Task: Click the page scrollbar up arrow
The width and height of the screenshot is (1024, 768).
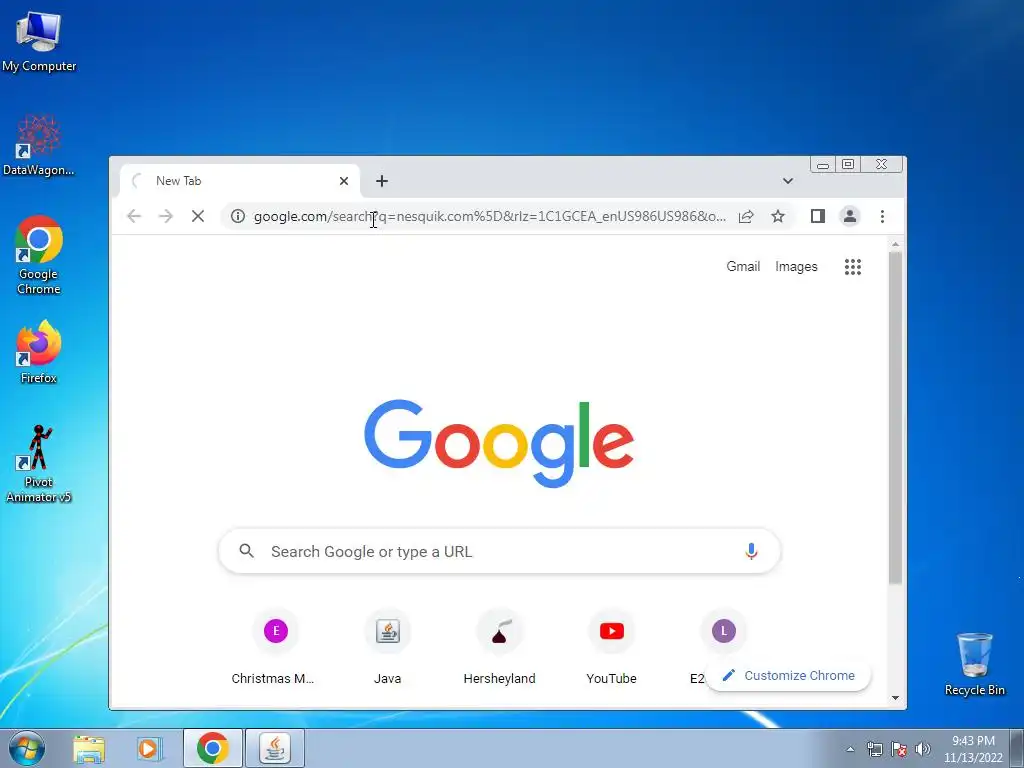Action: pyautogui.click(x=895, y=244)
